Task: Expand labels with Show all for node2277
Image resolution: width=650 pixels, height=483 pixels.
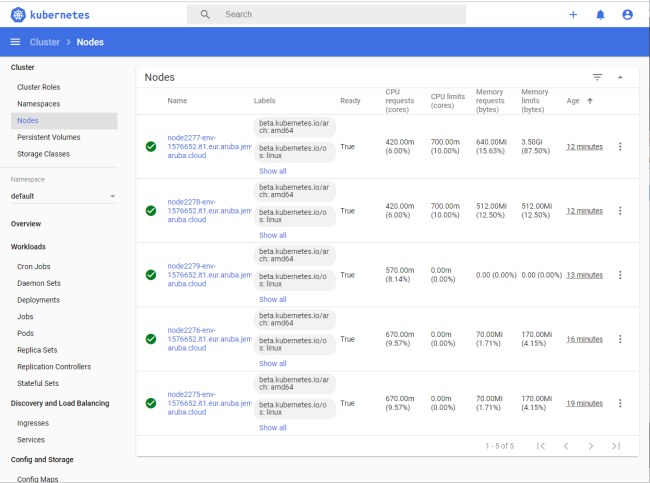Action: click(x=273, y=171)
